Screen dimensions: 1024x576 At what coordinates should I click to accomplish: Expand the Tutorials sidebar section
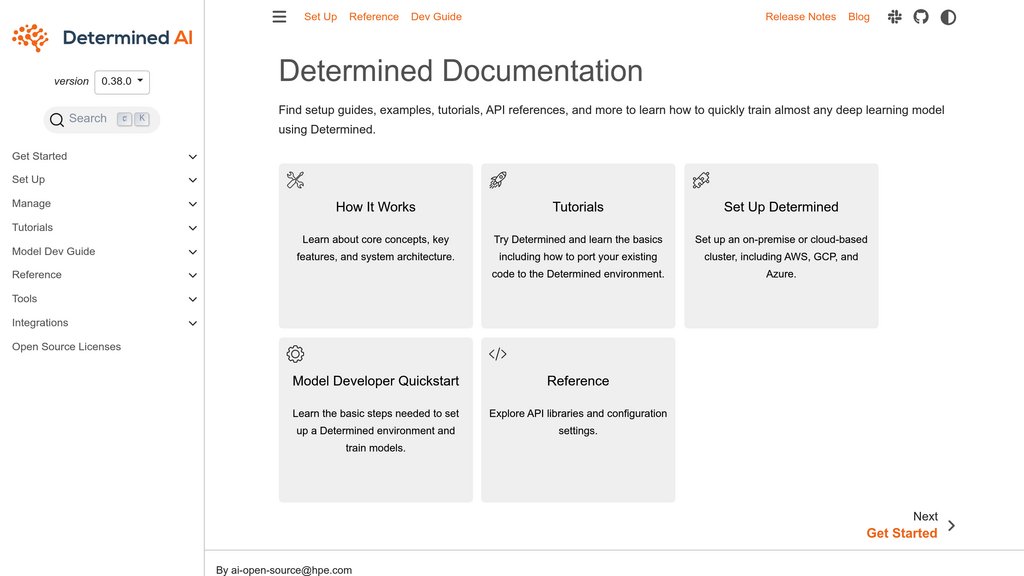pos(192,227)
